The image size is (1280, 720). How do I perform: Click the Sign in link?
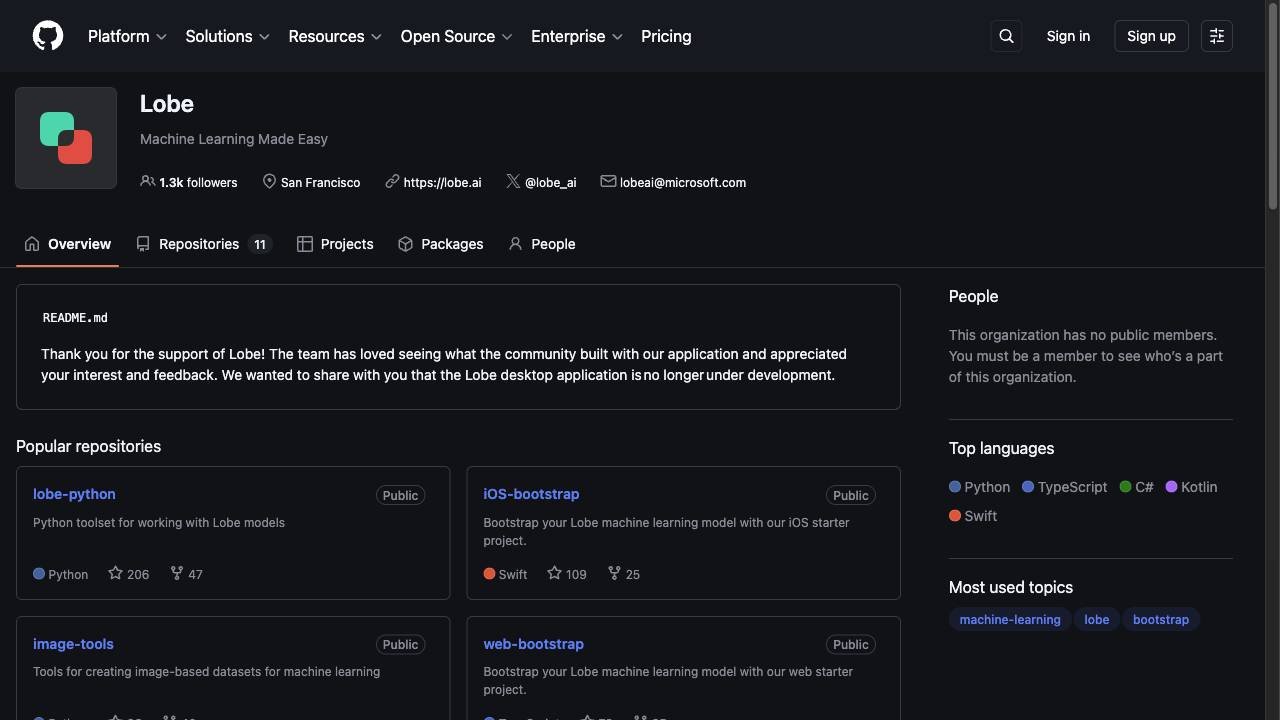(x=1068, y=36)
